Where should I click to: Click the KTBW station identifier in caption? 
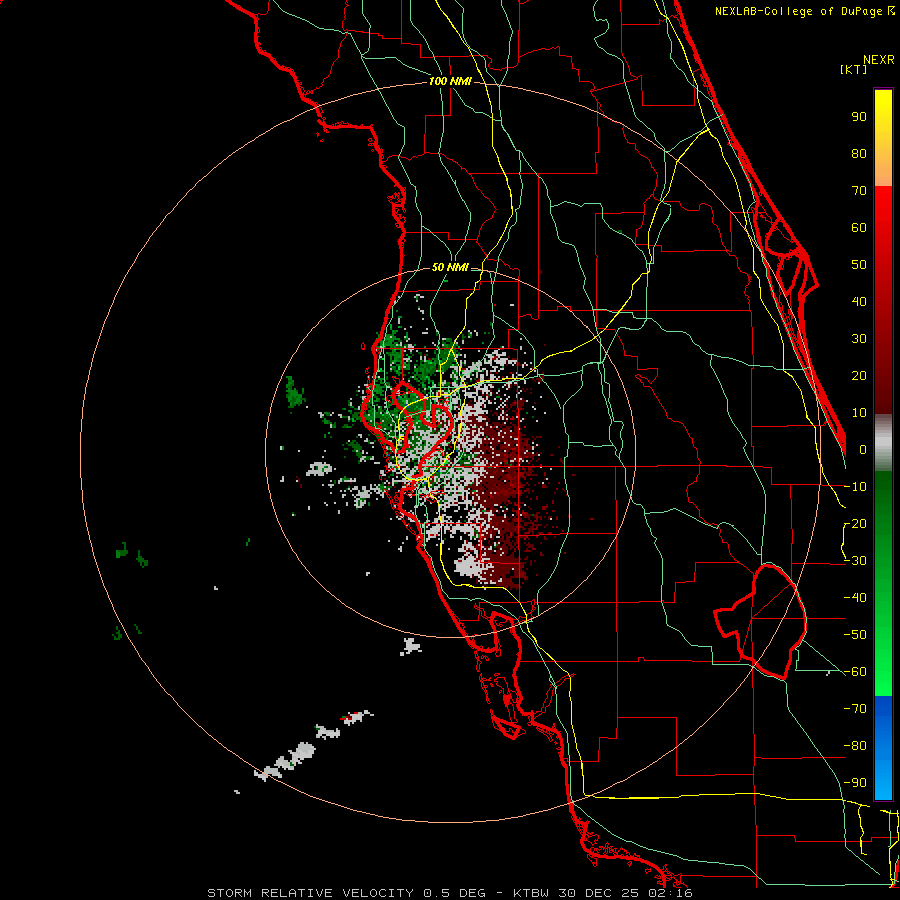tap(532, 893)
